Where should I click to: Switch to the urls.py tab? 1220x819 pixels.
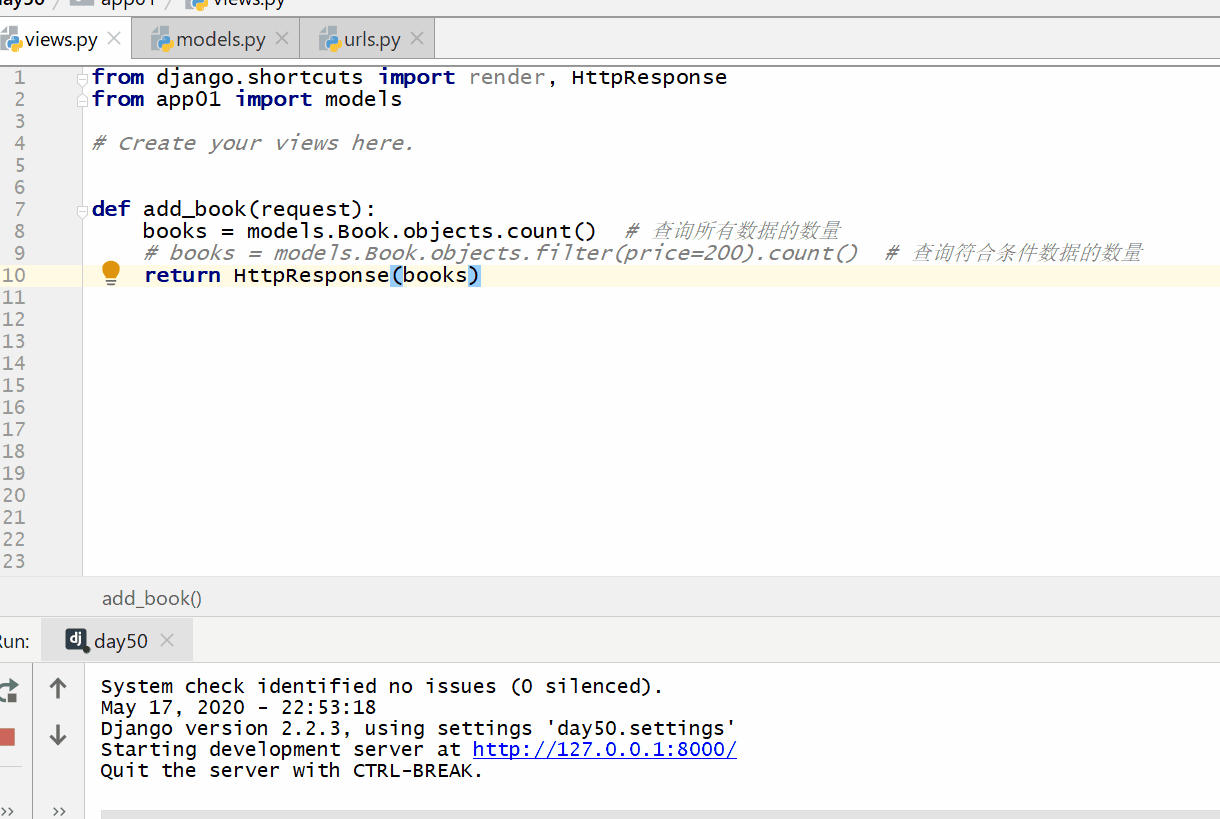pyautogui.click(x=372, y=40)
